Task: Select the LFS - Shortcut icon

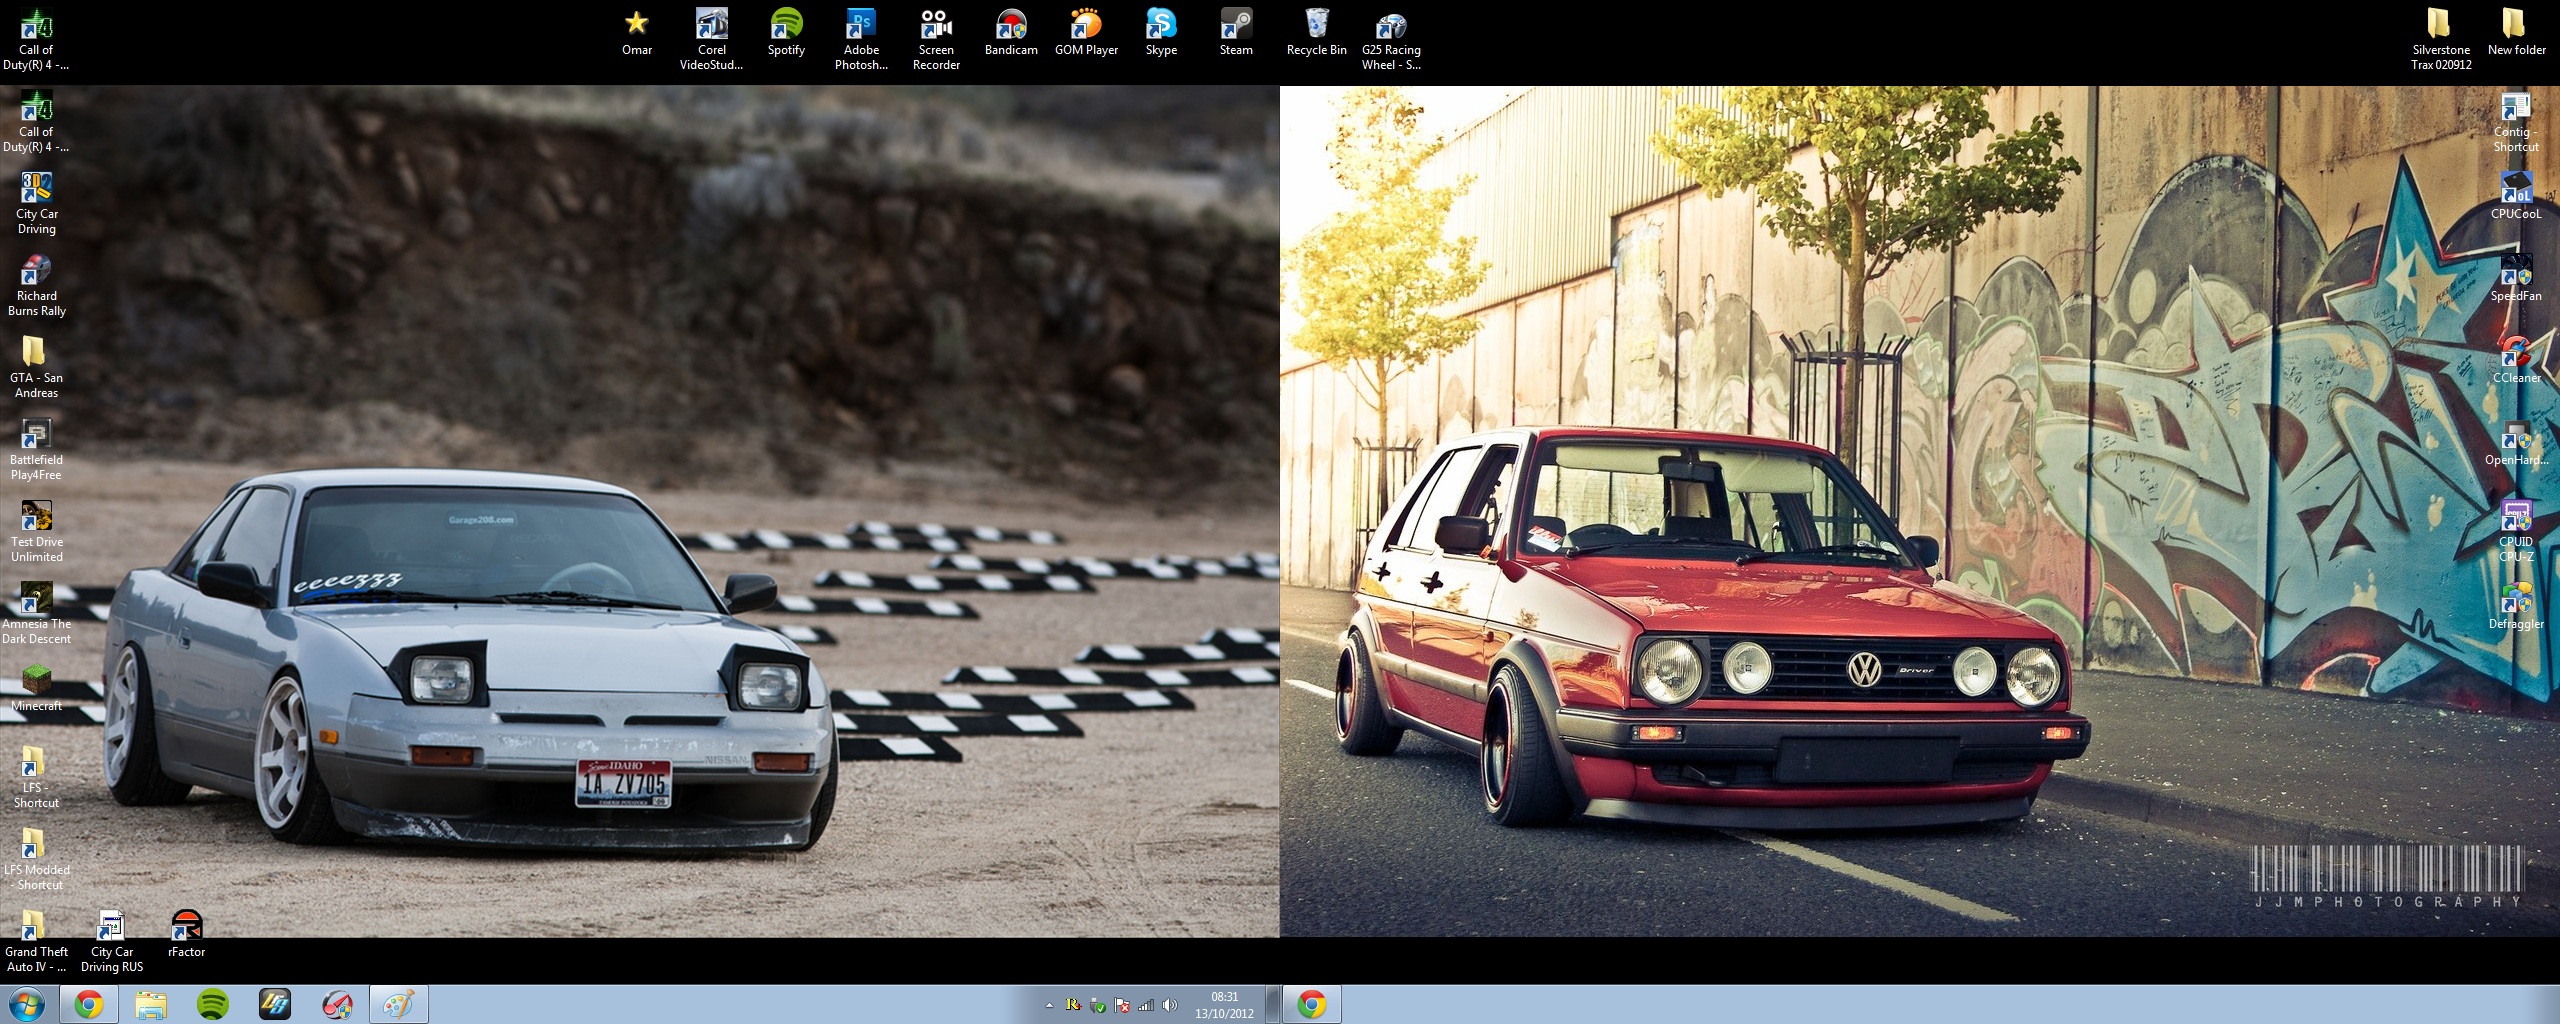Action: point(36,777)
